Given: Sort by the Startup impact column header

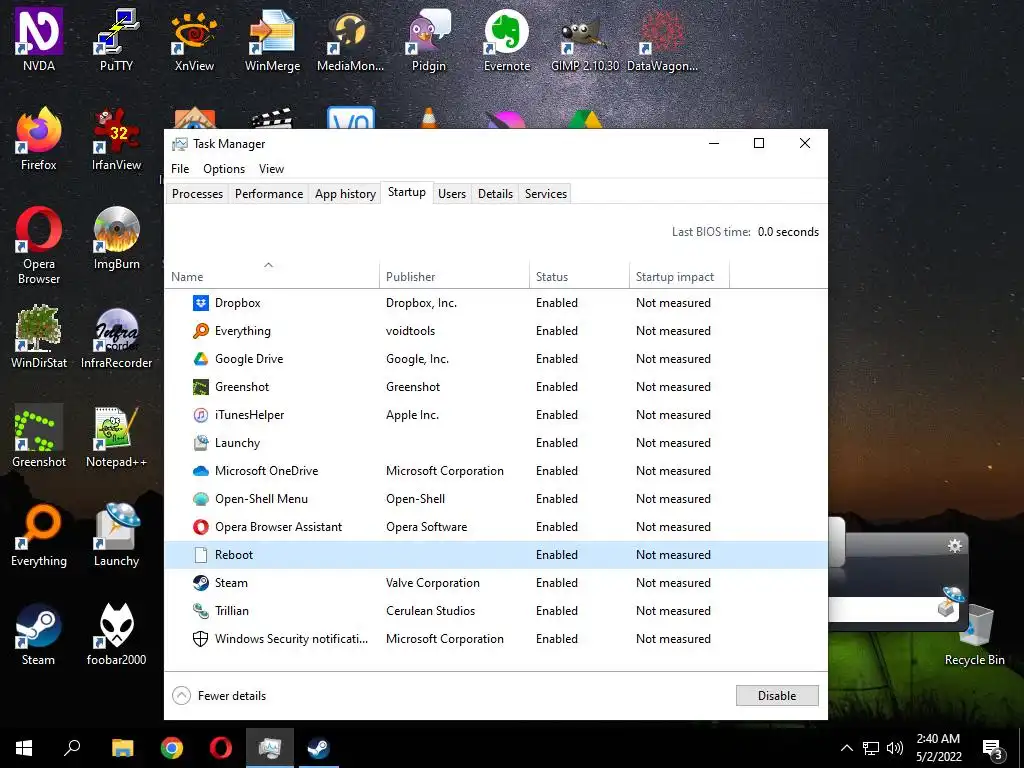Looking at the screenshot, I should pos(679,276).
